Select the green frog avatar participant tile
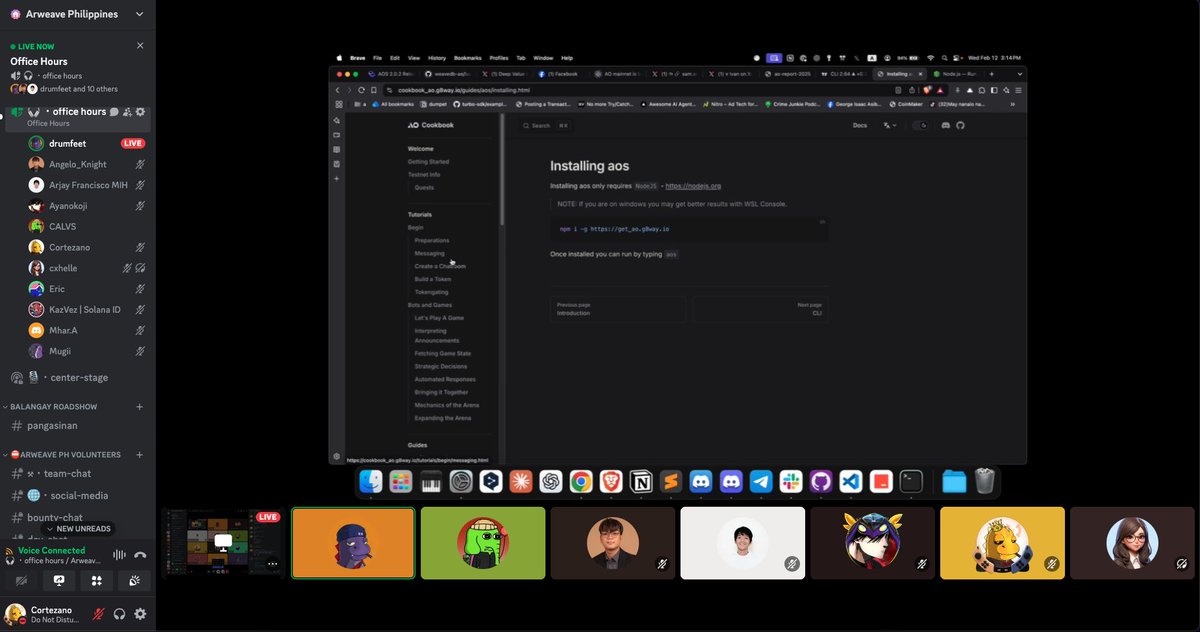The width and height of the screenshot is (1200, 632). coord(483,543)
